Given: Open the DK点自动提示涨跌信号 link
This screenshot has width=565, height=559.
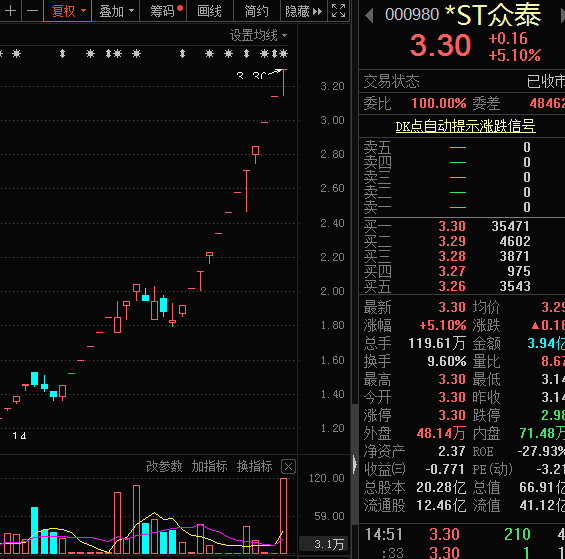Looking at the screenshot, I should click(x=465, y=126).
